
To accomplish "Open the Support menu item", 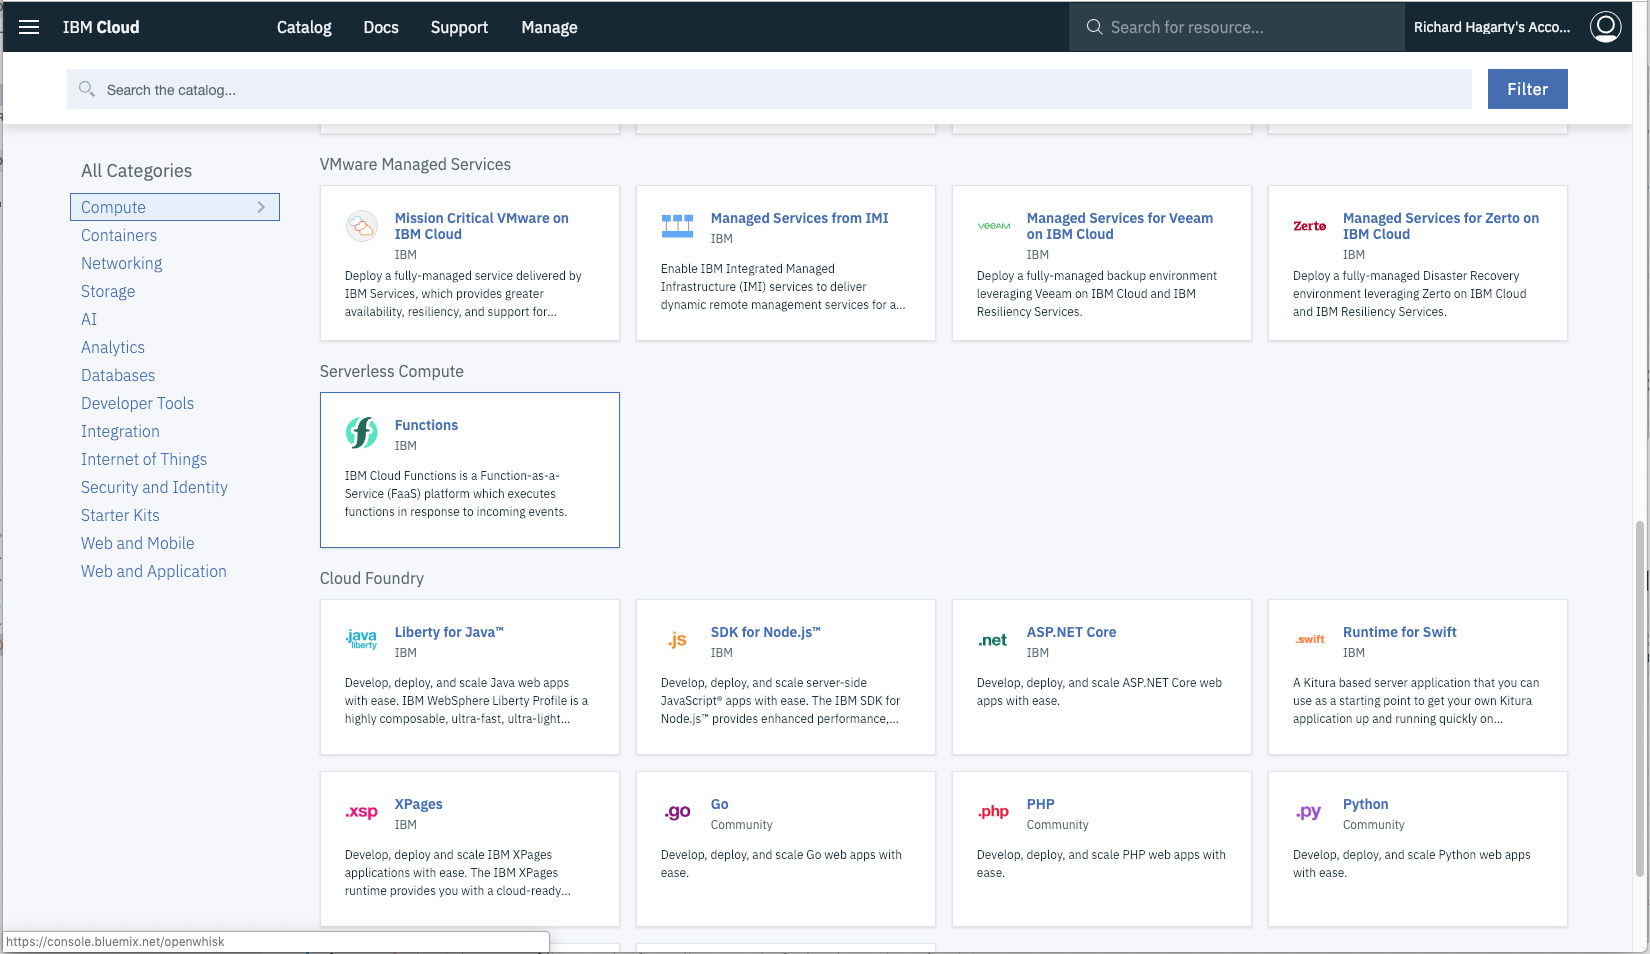I will 459,27.
